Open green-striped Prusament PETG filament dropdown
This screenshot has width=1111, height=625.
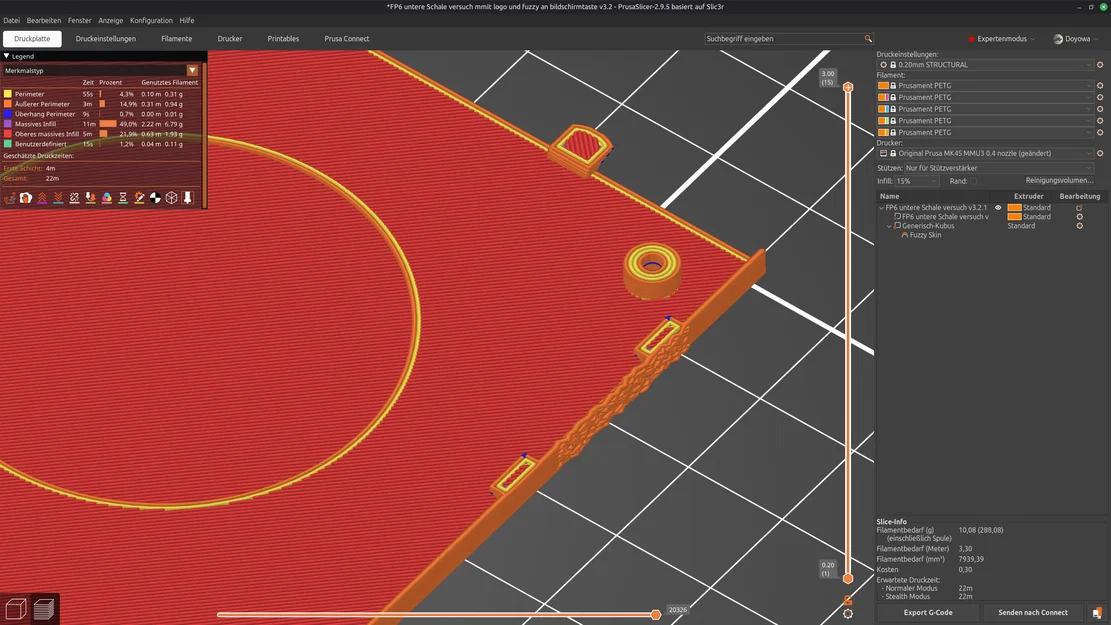coord(985,120)
